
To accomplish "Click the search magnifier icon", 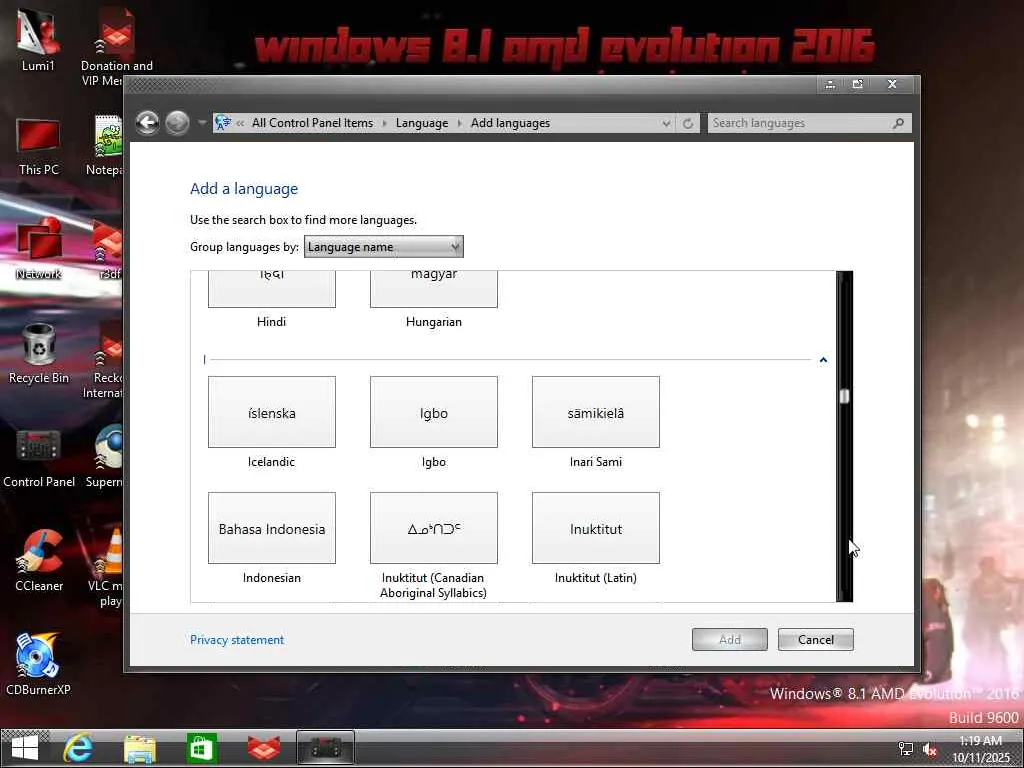I will (x=899, y=123).
